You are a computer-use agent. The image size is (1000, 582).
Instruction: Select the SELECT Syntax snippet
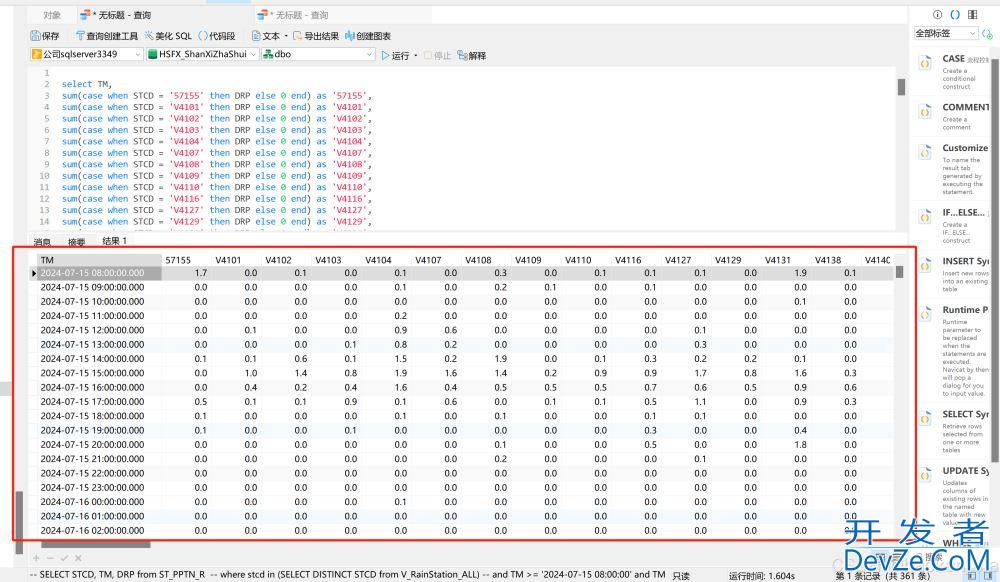point(952,431)
